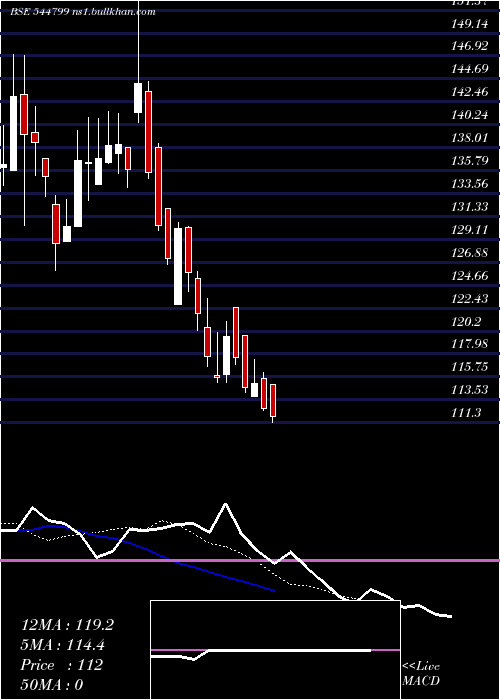
Task: Click the 140.24 price axis label
Action: 470,115
